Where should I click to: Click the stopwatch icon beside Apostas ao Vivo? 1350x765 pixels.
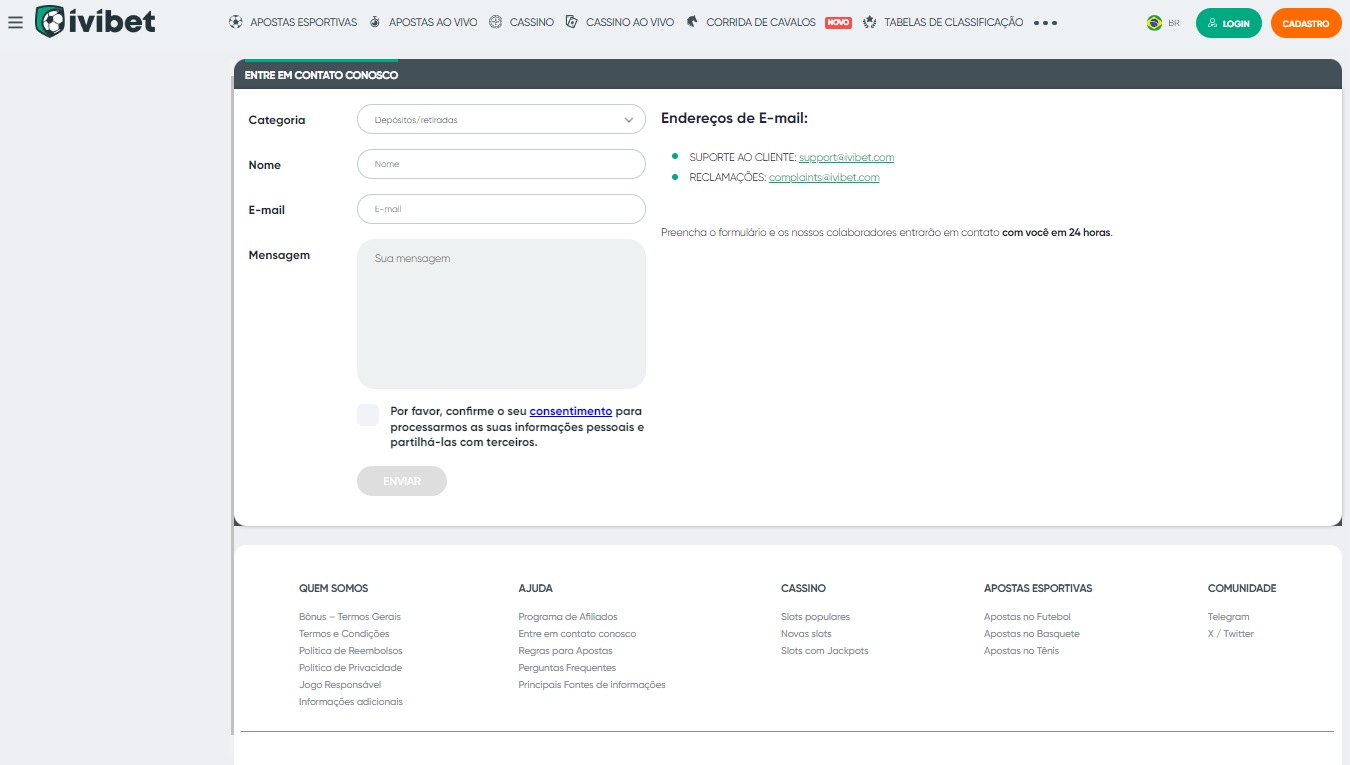[x=375, y=22]
